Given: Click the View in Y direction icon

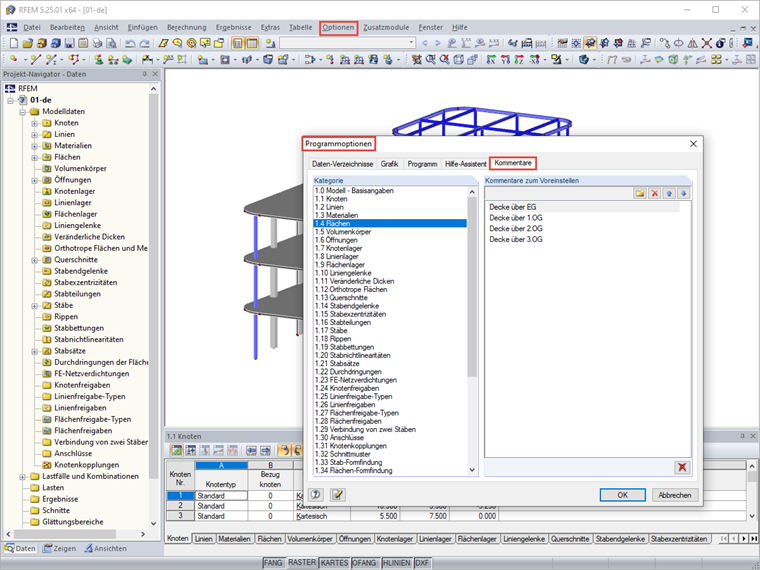Looking at the screenshot, I should (506, 60).
